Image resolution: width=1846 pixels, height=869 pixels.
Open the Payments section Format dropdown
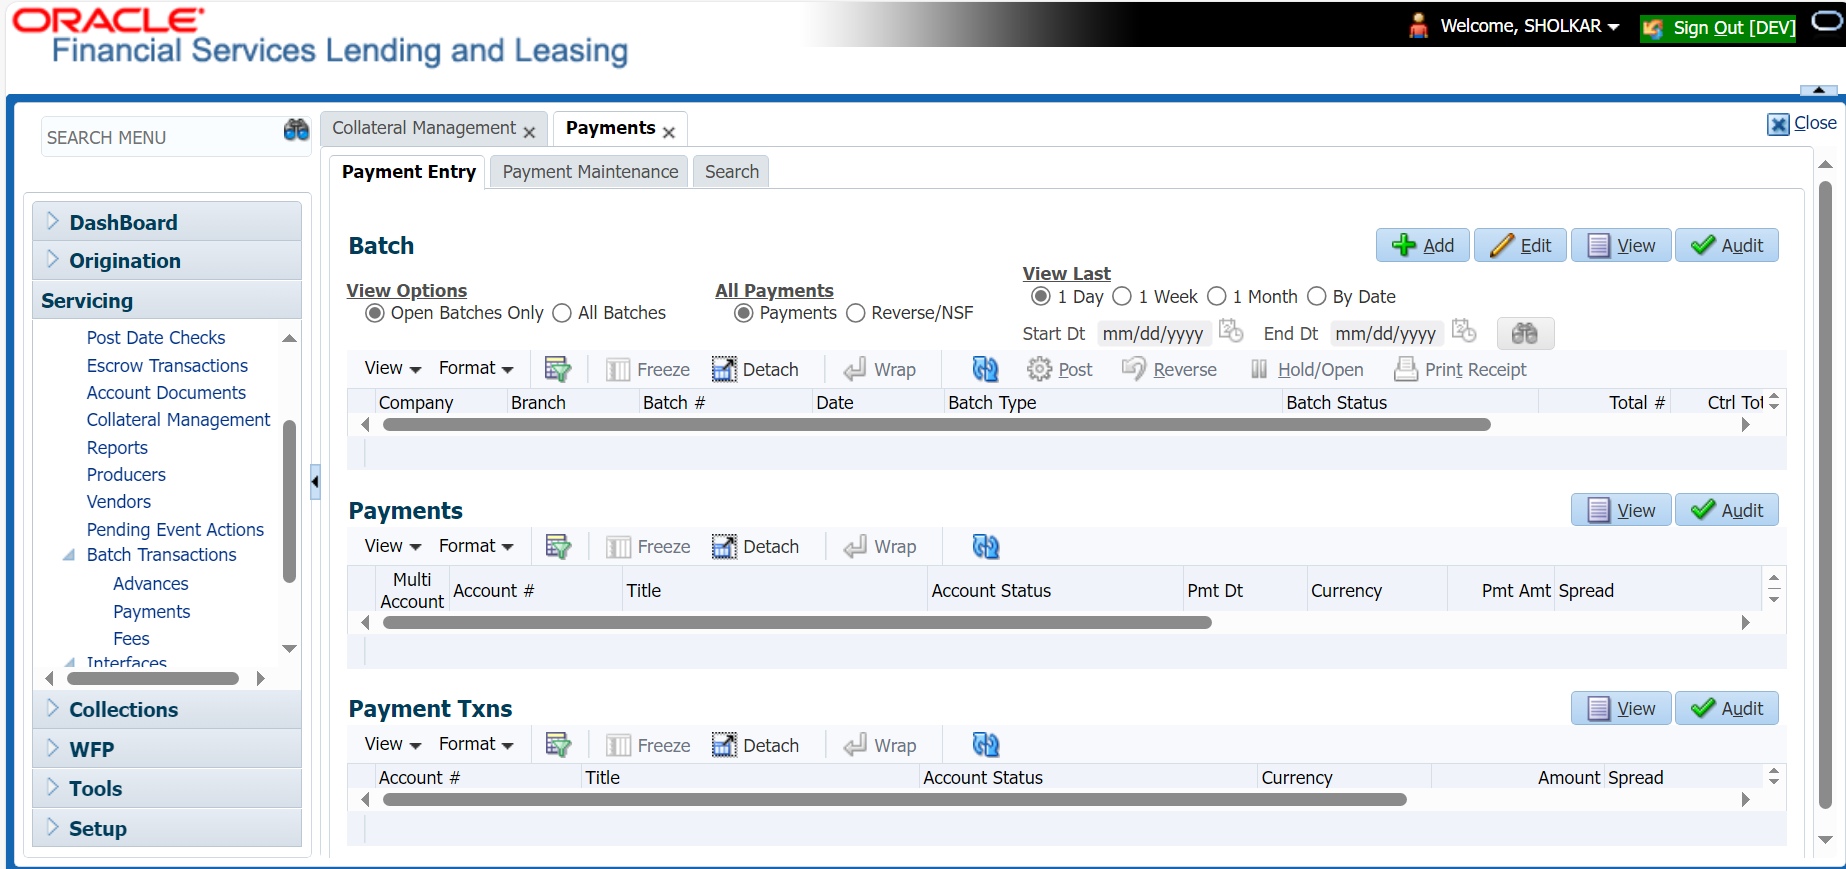[476, 546]
